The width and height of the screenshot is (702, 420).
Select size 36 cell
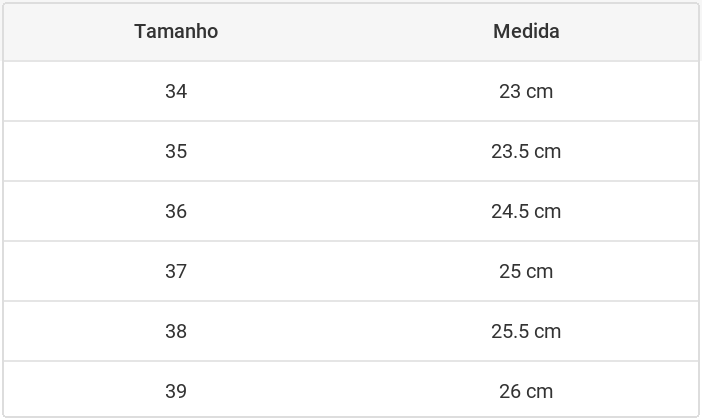[176, 211]
